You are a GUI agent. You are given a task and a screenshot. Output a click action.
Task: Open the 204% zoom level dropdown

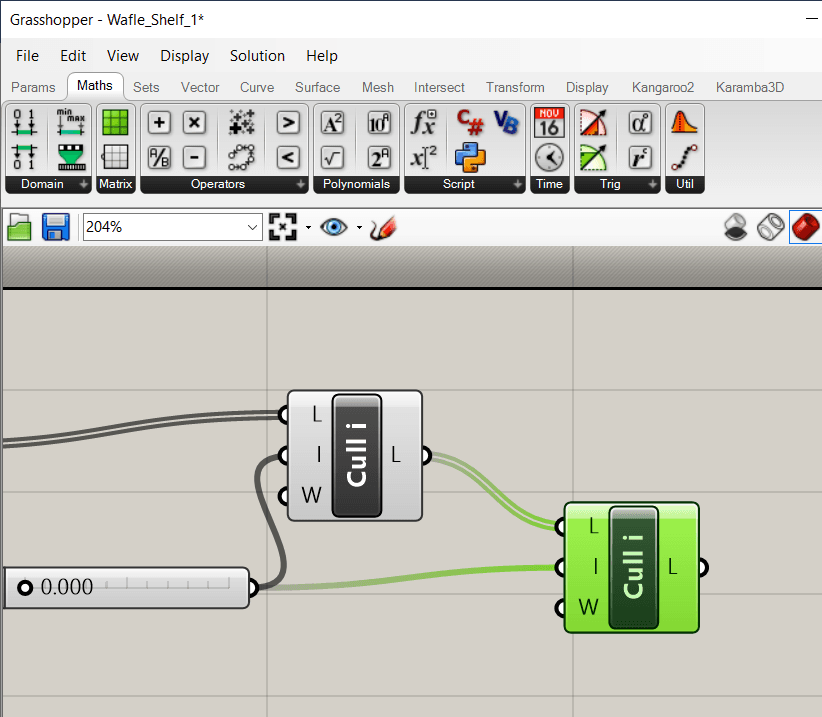click(251, 228)
